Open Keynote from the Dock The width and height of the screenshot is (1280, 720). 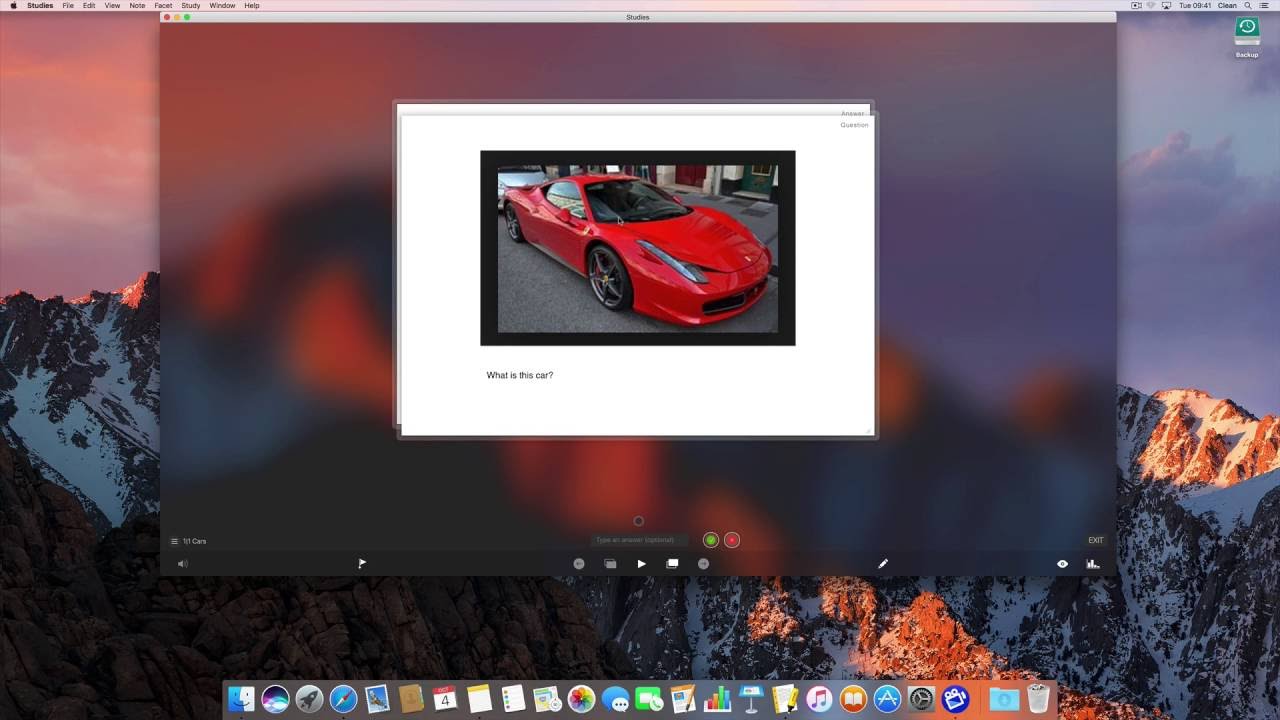751,699
